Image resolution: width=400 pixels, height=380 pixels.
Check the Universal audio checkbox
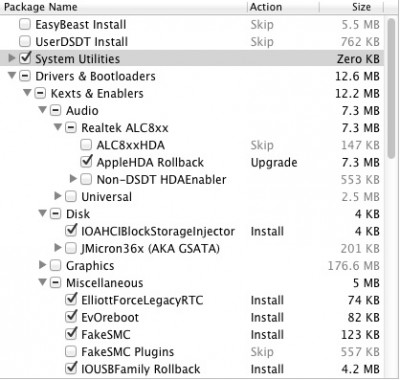pos(71,197)
